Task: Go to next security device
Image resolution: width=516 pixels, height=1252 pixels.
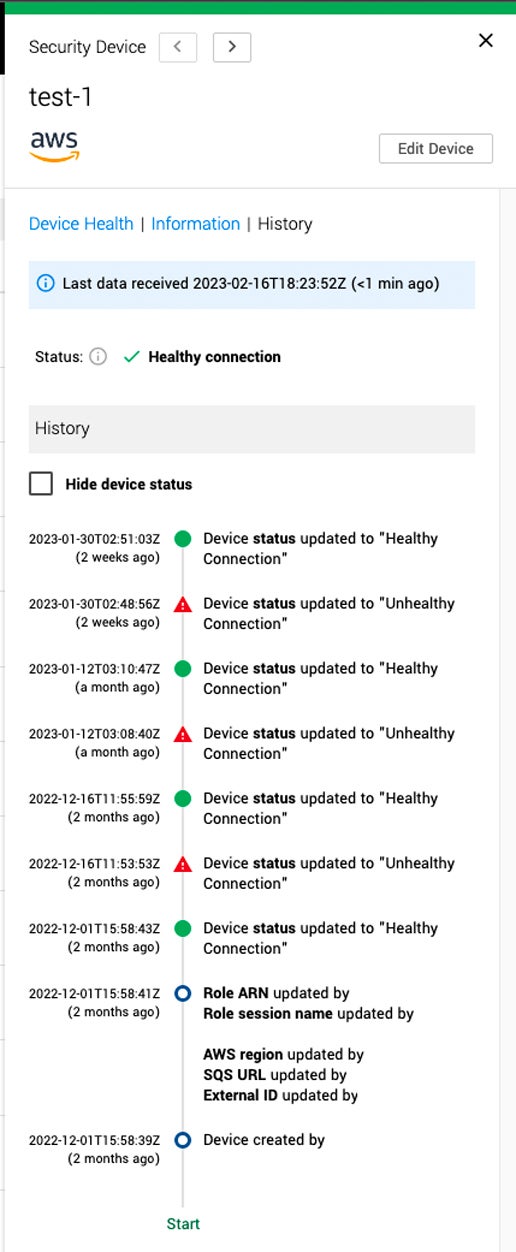Action: (232, 46)
